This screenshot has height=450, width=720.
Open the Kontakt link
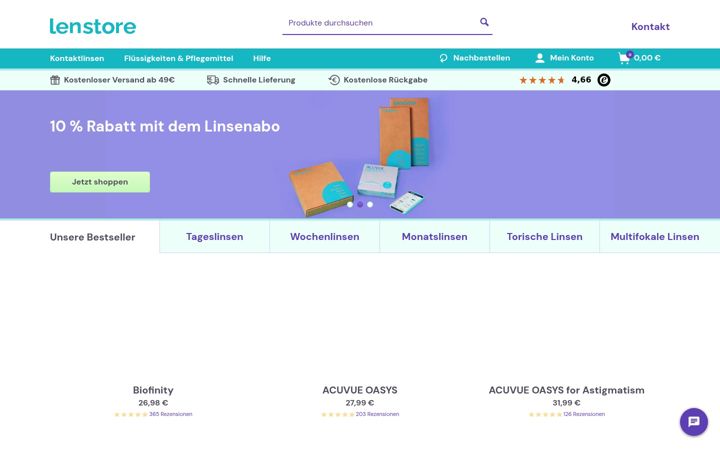click(x=650, y=27)
